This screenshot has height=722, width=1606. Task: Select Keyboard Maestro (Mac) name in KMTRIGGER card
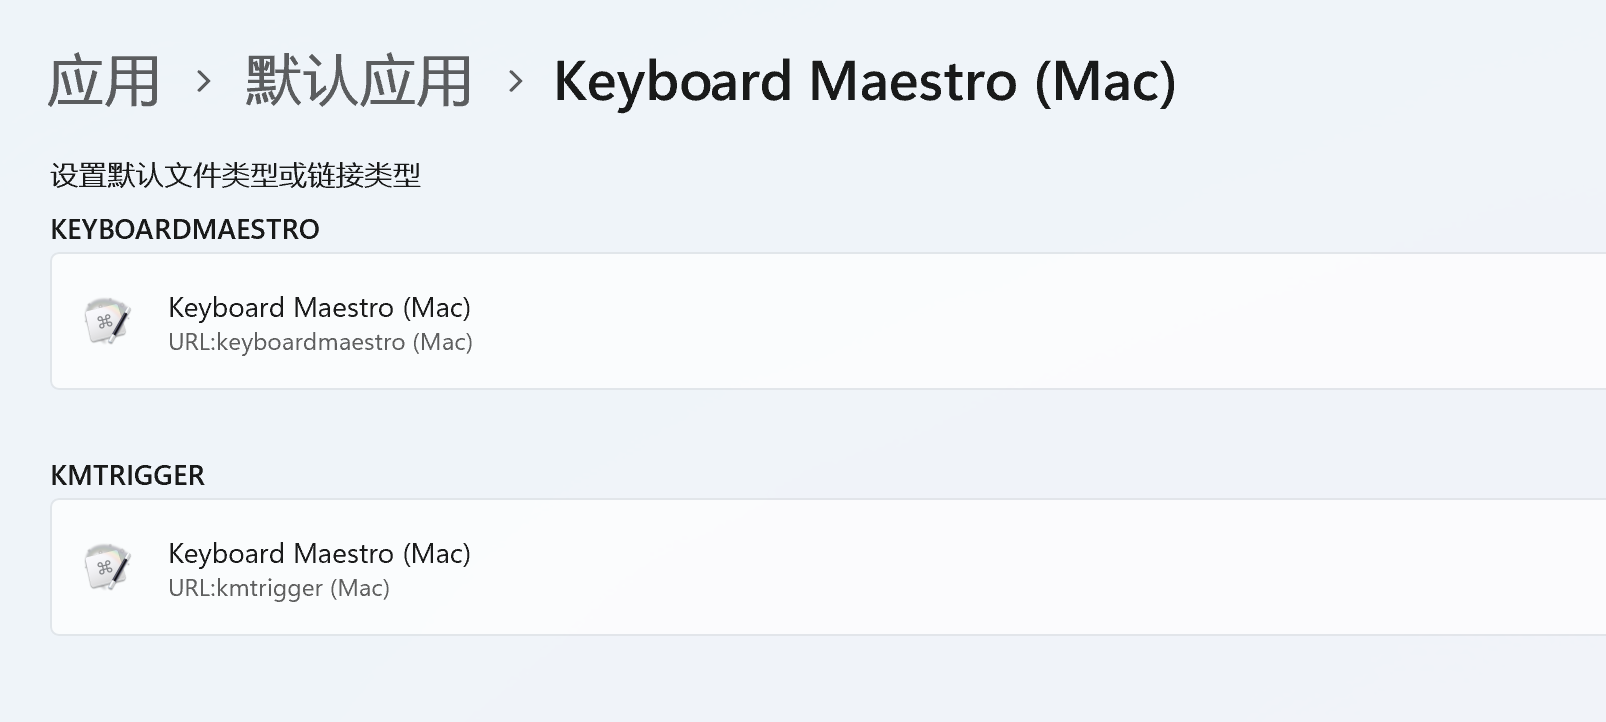(319, 553)
